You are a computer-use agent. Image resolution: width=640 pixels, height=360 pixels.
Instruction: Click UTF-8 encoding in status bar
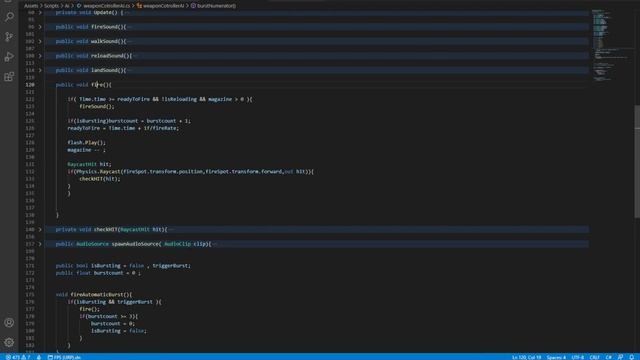click(578, 357)
